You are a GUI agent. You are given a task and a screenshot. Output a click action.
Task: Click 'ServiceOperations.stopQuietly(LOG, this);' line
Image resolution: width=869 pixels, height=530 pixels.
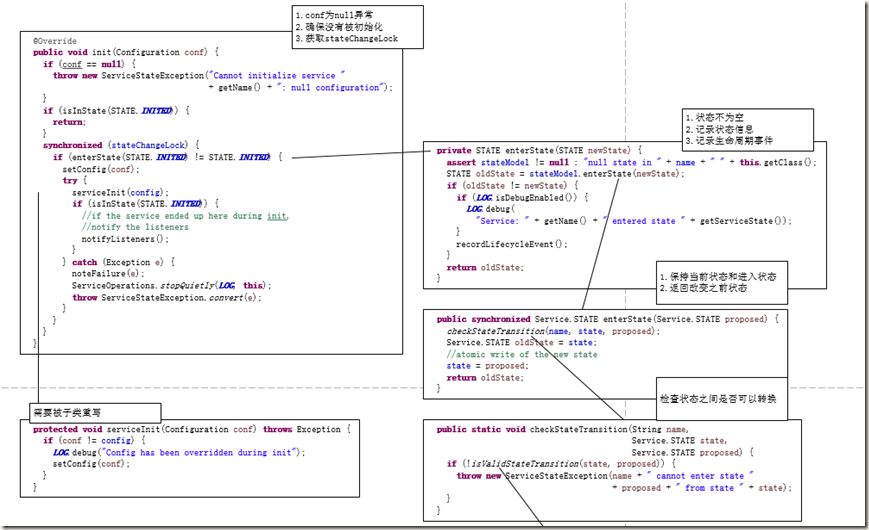point(172,286)
